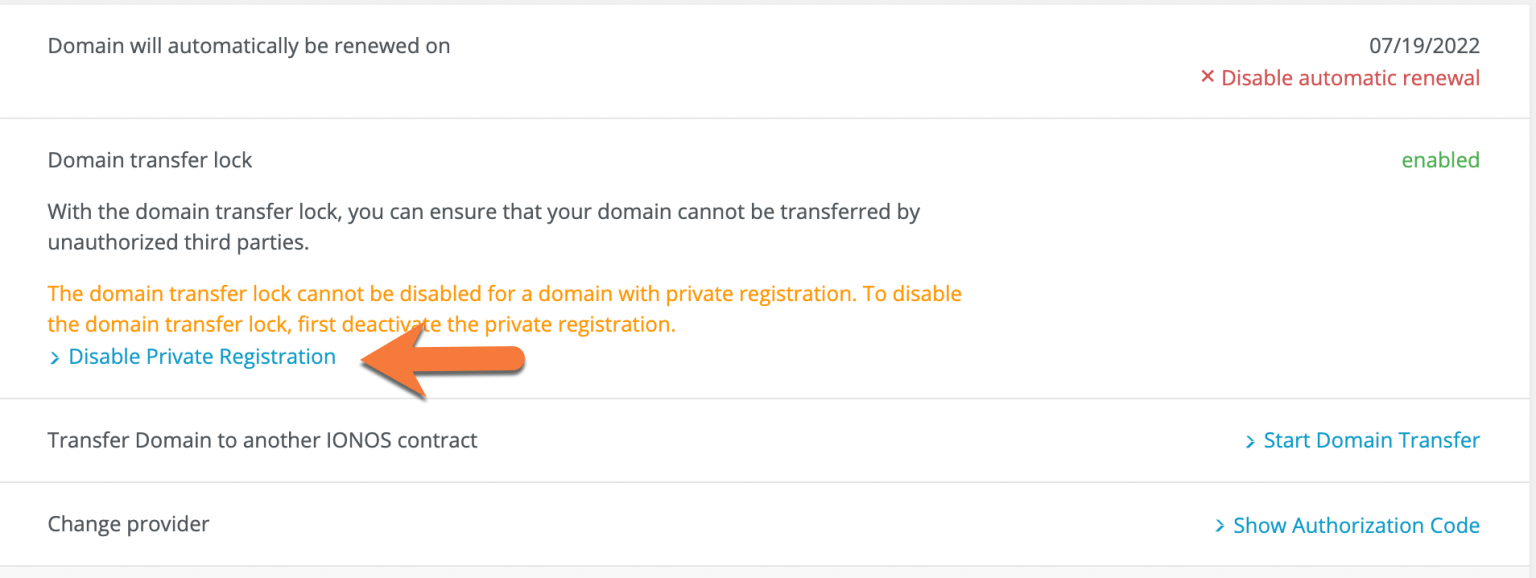Screen dimensions: 1536x578
Task: Click the chevron before Disable Private Registration
Action: point(55,358)
